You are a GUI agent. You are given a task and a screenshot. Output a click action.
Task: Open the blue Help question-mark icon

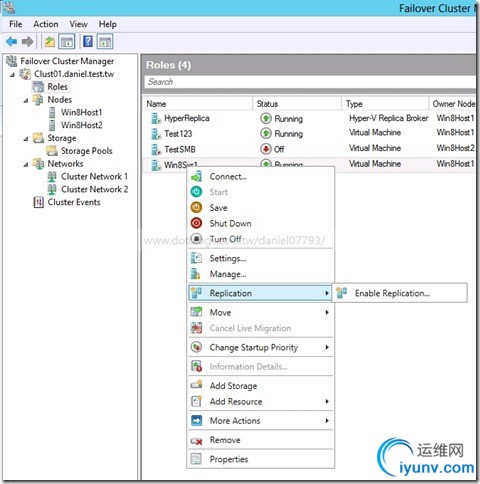coord(88,42)
